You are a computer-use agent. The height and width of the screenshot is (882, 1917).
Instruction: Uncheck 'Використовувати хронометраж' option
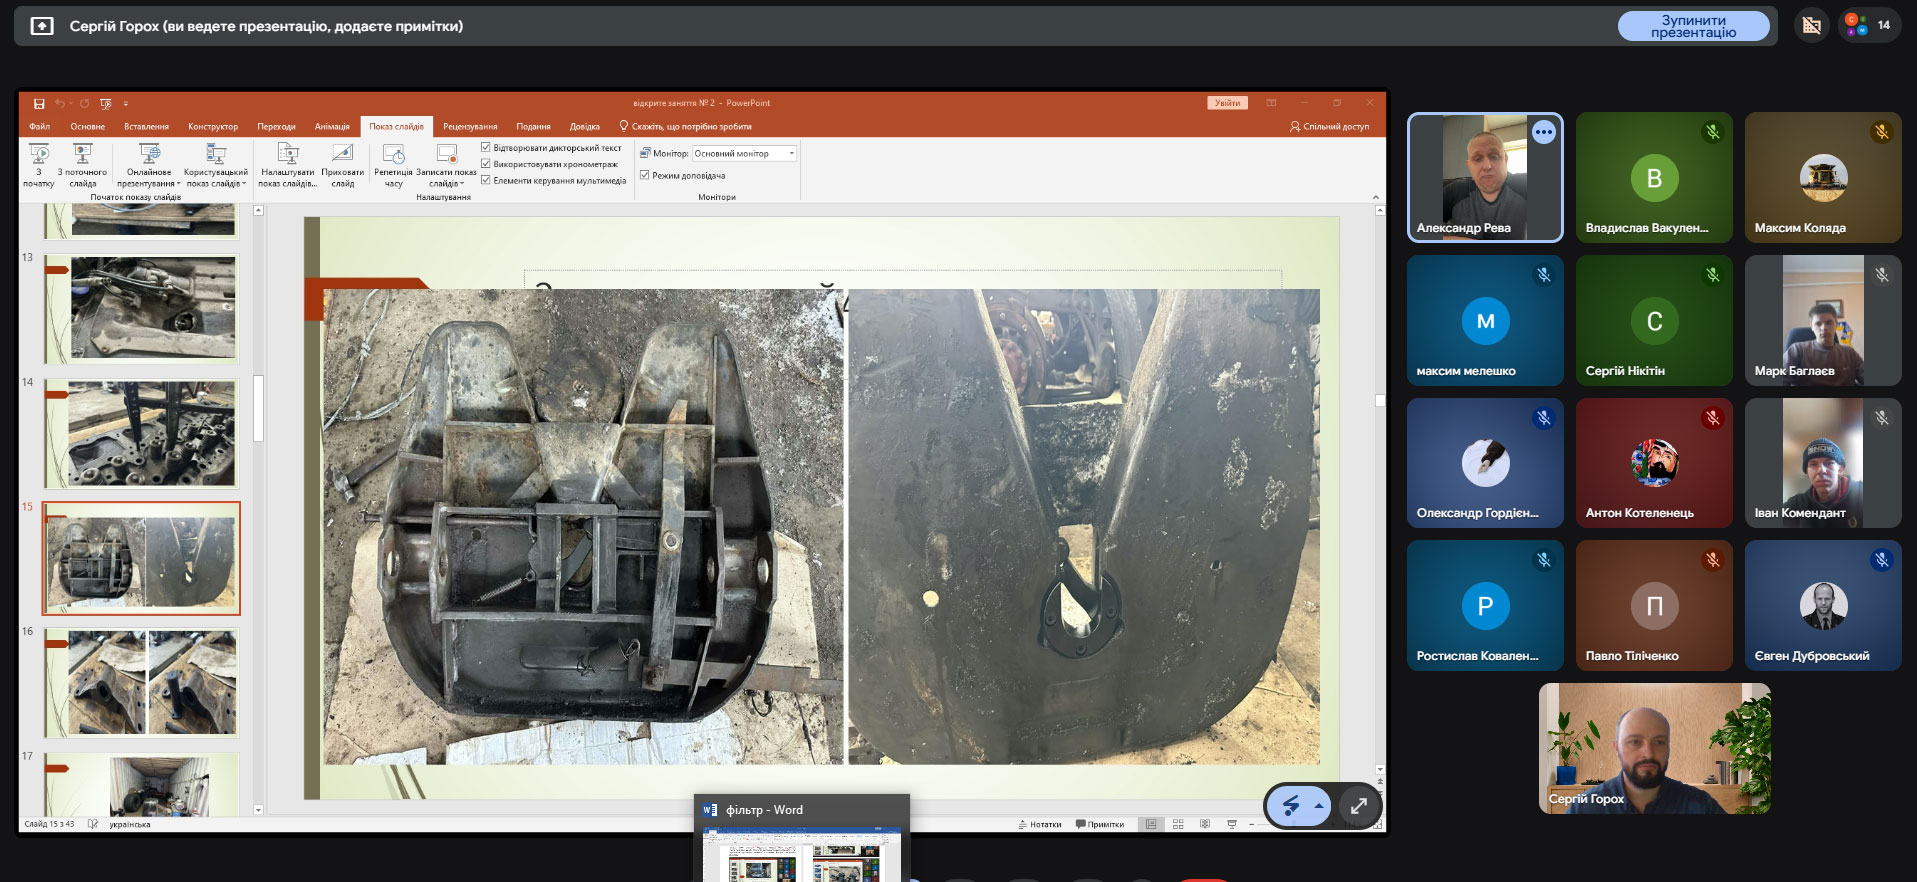tap(486, 164)
